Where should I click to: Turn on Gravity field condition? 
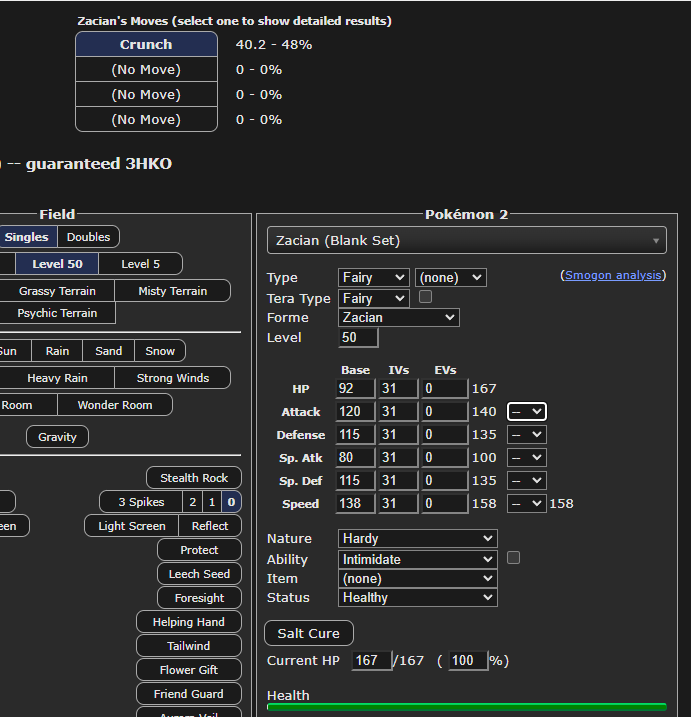coord(57,437)
